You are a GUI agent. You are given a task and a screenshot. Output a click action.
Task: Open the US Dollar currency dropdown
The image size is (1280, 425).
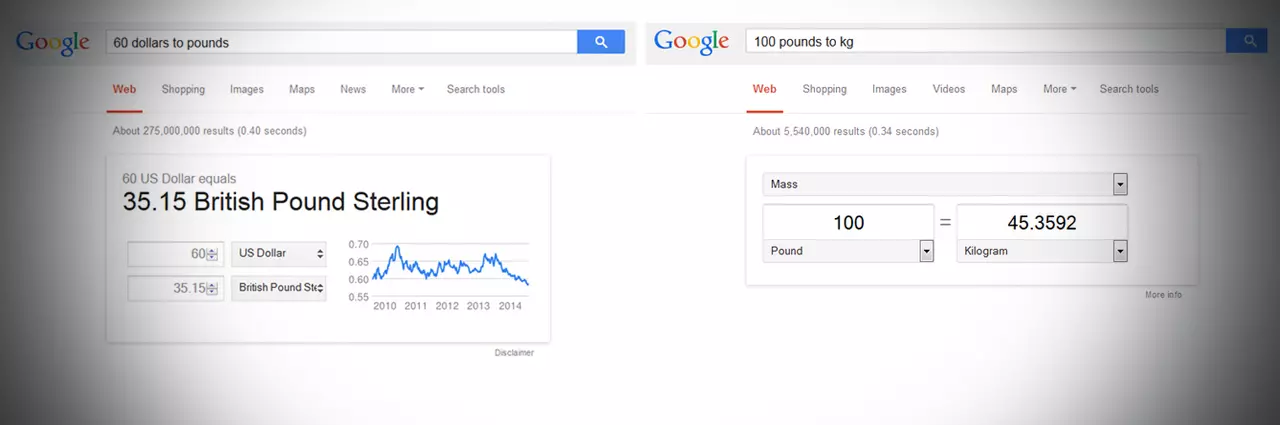(x=279, y=254)
